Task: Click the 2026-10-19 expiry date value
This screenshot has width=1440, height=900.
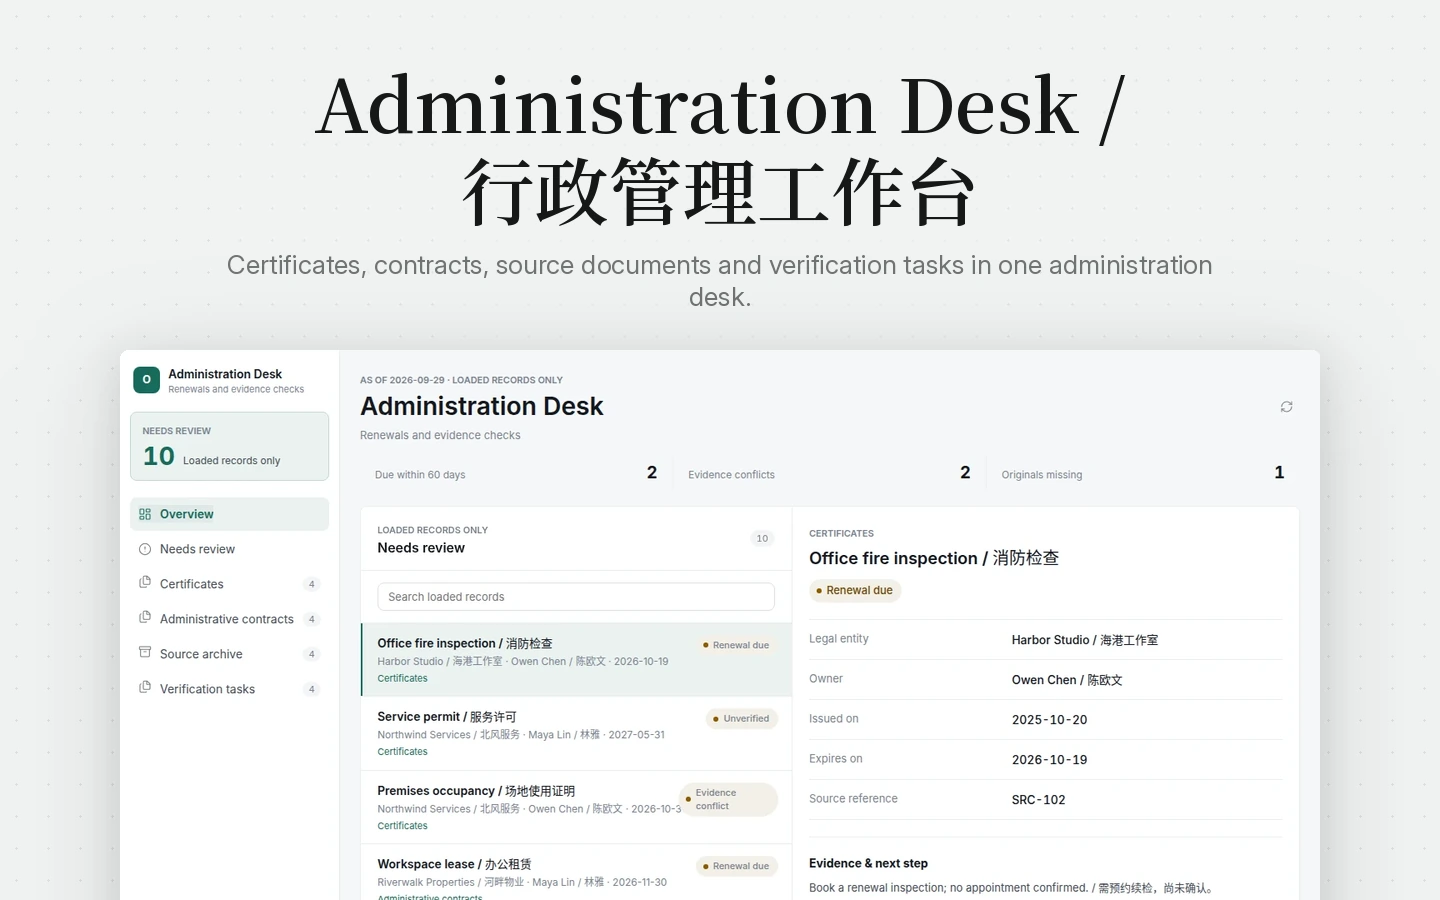Action: pyautogui.click(x=1049, y=760)
